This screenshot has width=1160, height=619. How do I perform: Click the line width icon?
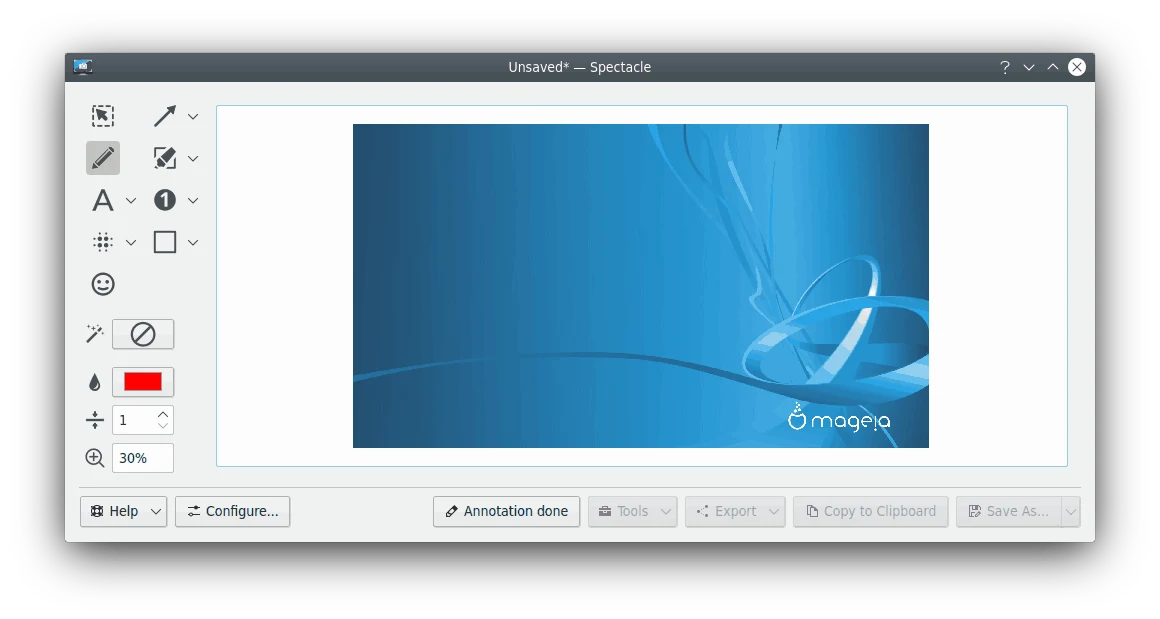[x=95, y=420]
